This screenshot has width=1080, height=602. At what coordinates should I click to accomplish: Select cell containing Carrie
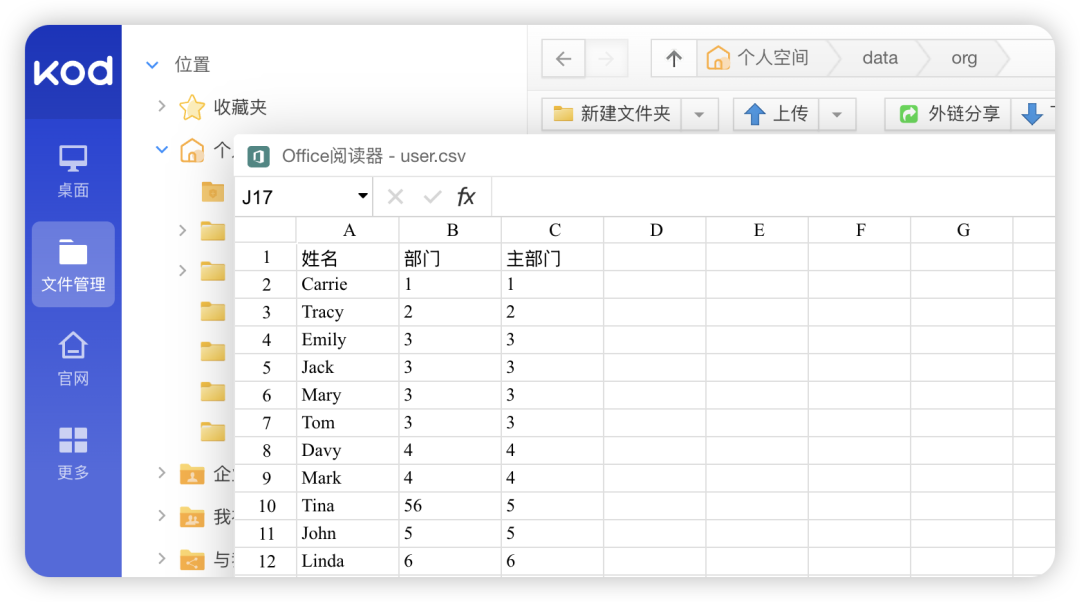pos(348,284)
